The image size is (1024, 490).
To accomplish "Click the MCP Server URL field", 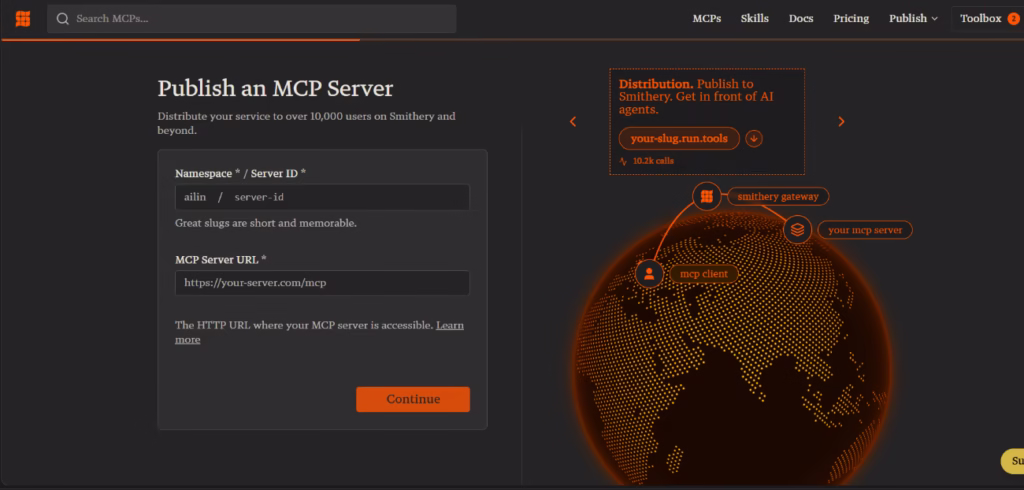I will pyautogui.click(x=323, y=283).
